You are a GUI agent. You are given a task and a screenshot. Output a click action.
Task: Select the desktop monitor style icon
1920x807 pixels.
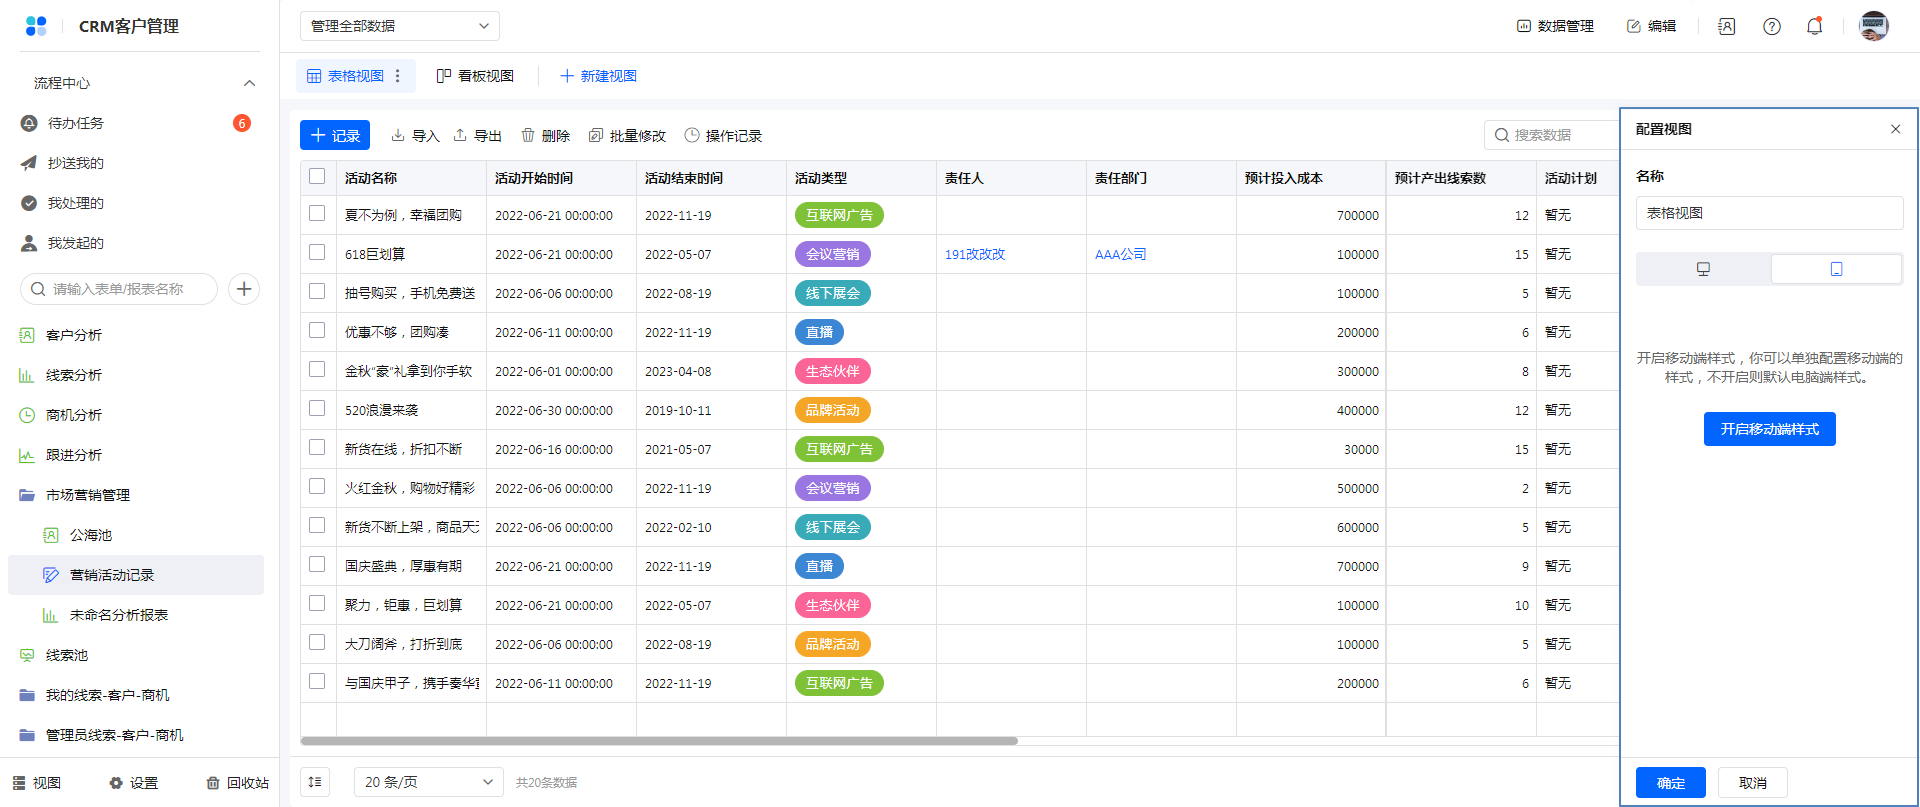(1703, 269)
